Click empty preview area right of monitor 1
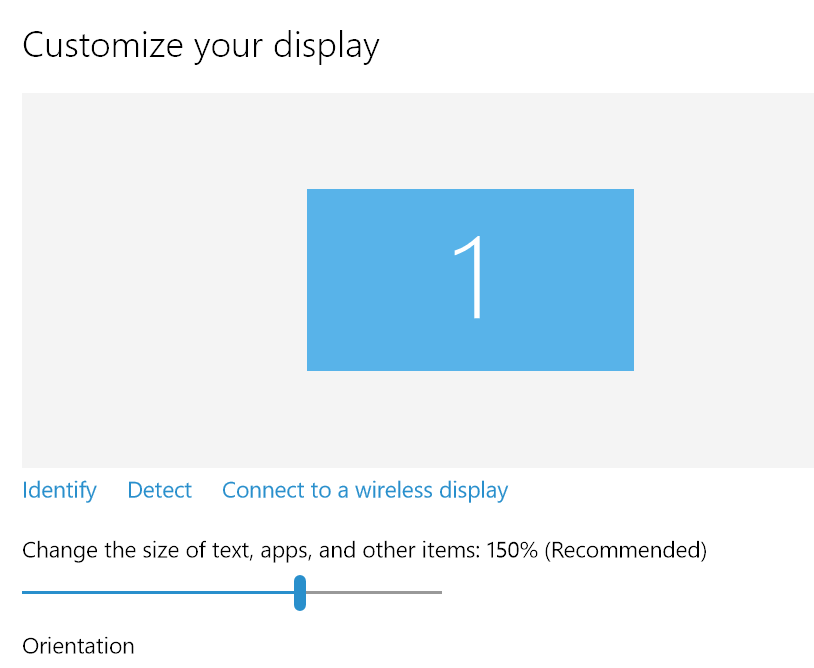The height and width of the screenshot is (668, 814). coord(723,280)
